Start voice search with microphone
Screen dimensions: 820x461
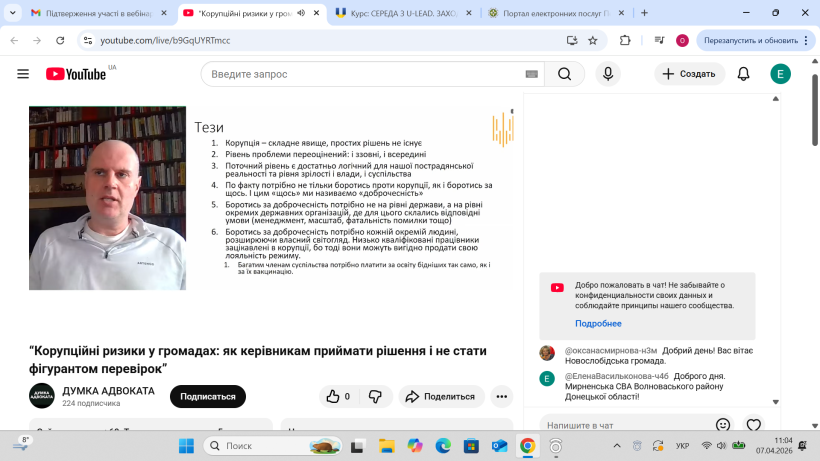pos(608,74)
